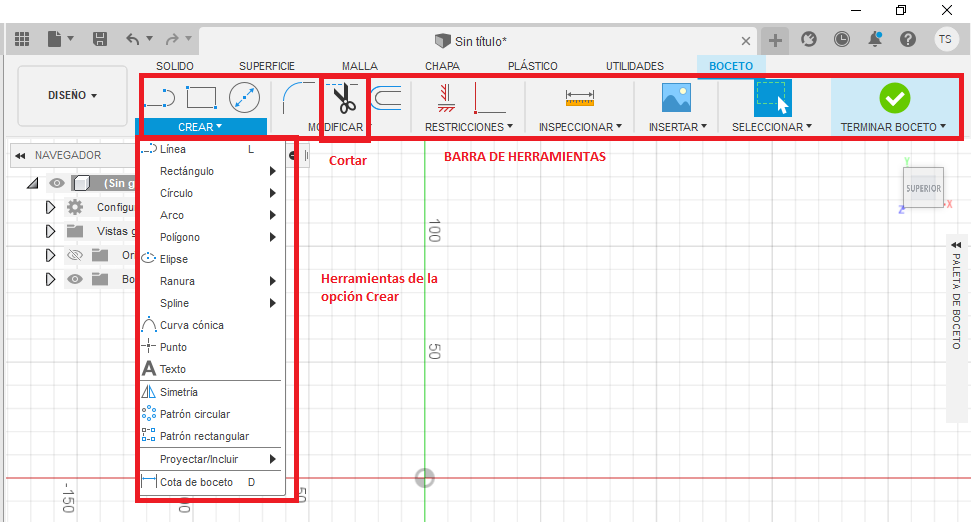Select the Line tool icon in the toolbar
This screenshot has width=971, height=522.
pyautogui.click(x=161, y=98)
